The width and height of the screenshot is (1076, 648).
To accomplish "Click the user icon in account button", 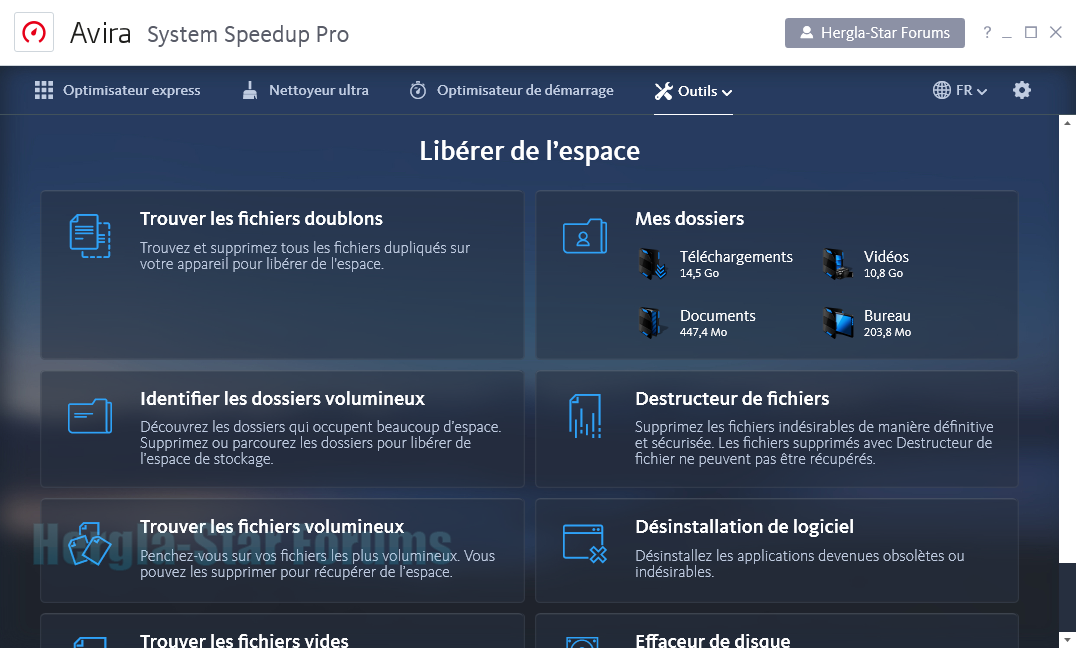I will tap(806, 32).
